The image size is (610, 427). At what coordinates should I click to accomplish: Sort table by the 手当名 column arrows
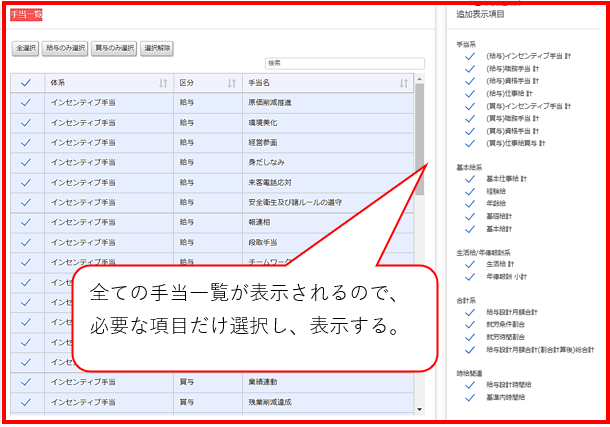tap(403, 83)
